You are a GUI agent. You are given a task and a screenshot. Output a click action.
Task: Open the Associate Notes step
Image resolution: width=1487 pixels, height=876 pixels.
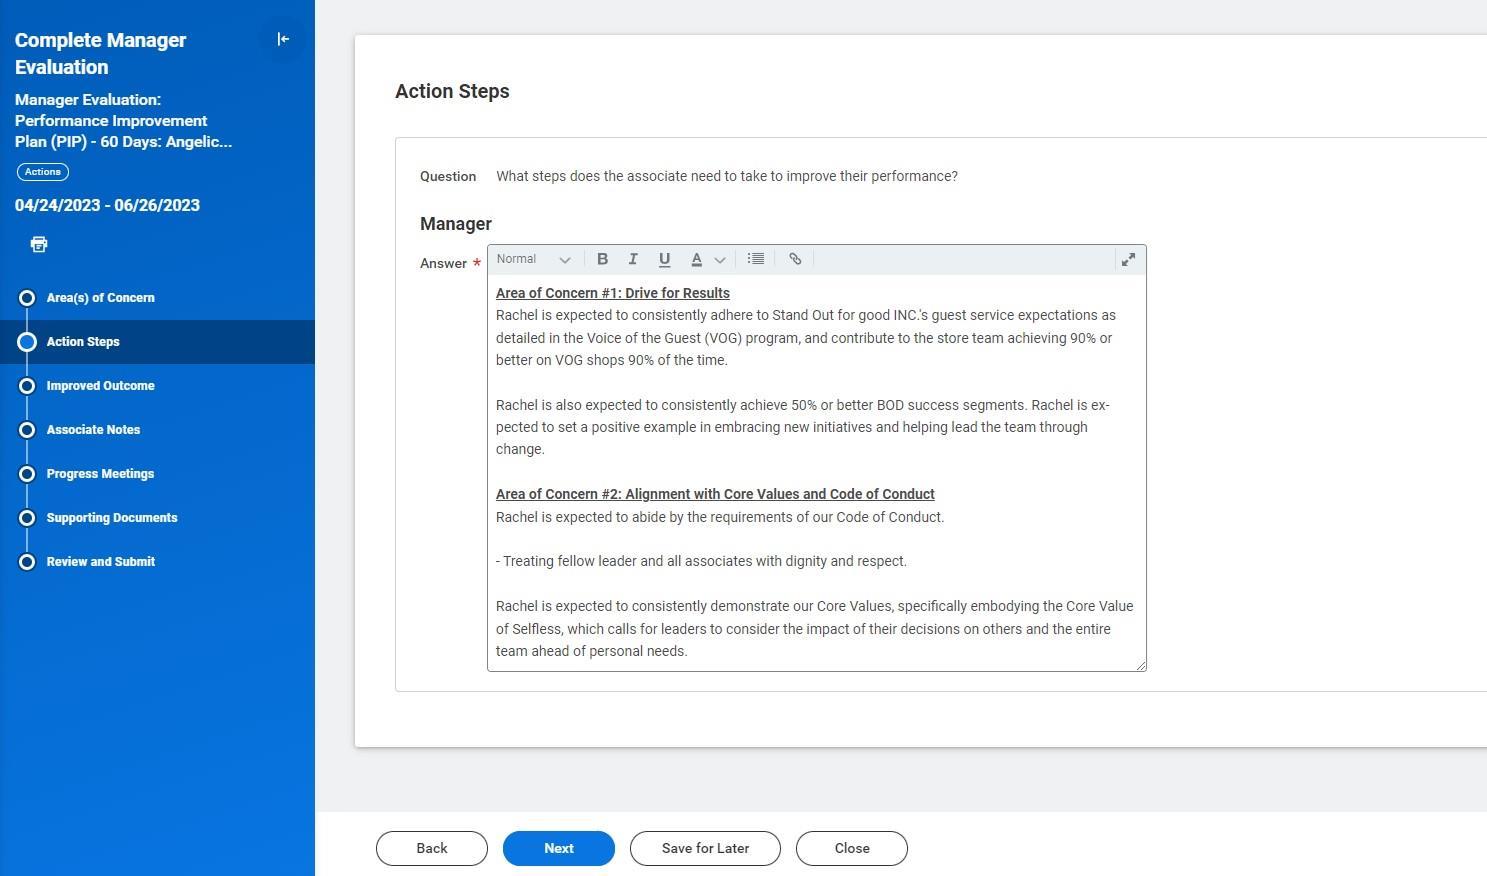[x=93, y=430]
